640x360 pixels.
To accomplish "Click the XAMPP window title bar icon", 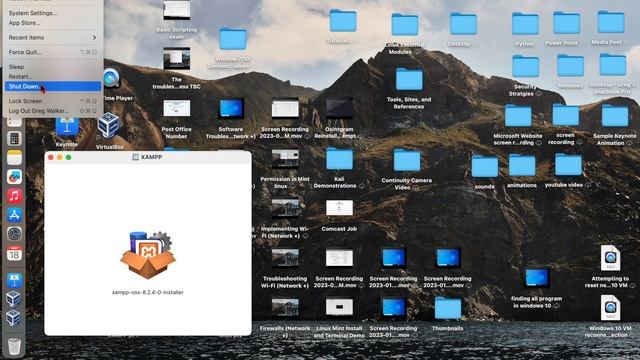I will [136, 157].
